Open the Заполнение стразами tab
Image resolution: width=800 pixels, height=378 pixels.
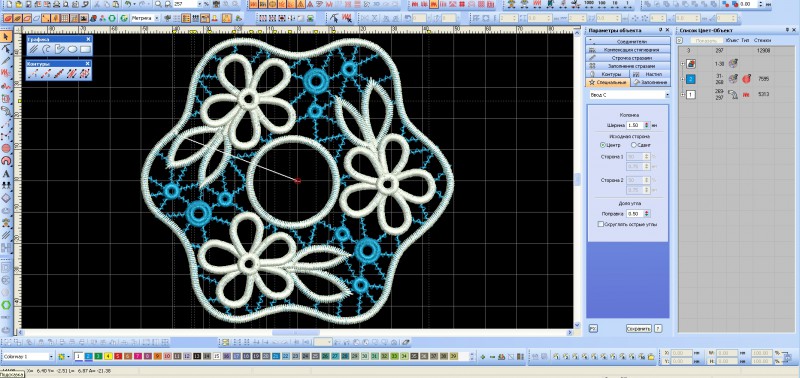[x=628, y=66]
